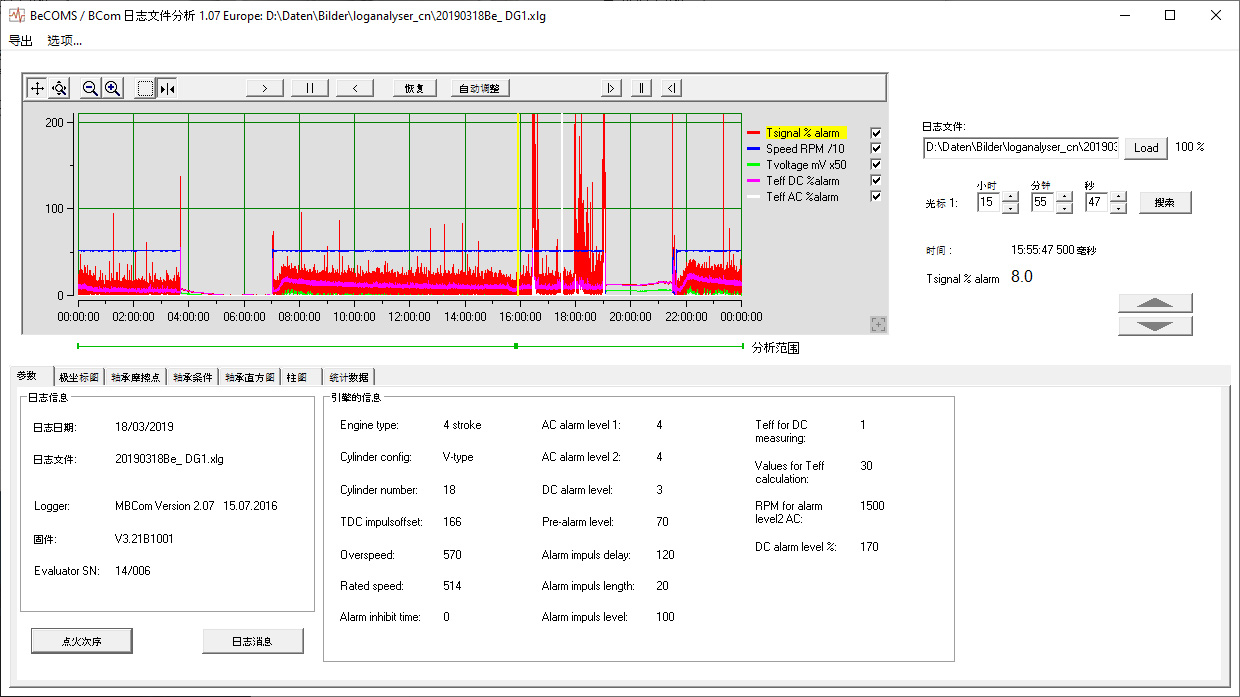
Task: Click the pause button with two bars
Action: [310, 88]
